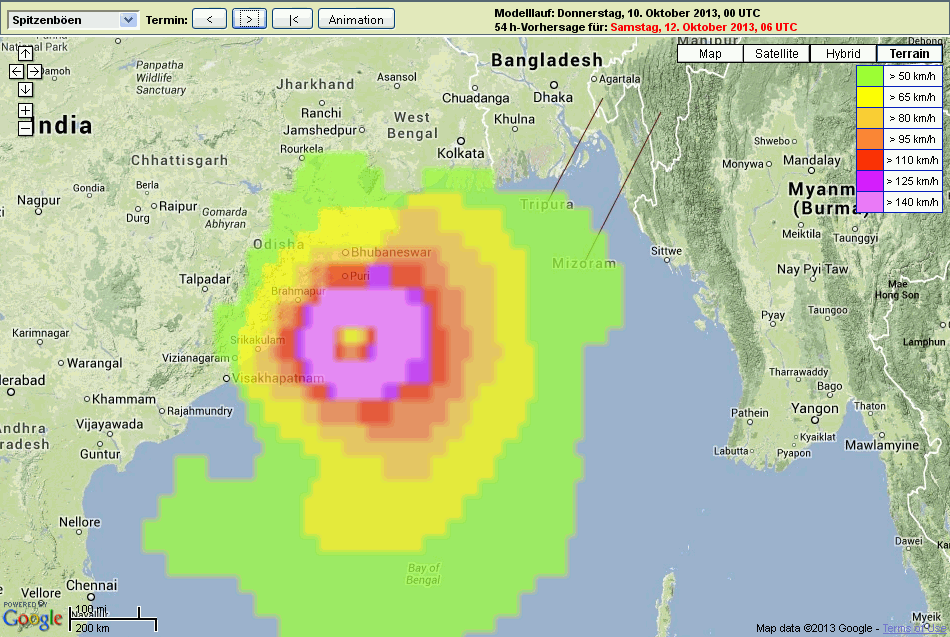This screenshot has width=950, height=637.
Task: Switch to the Map view tab
Action: click(710, 54)
